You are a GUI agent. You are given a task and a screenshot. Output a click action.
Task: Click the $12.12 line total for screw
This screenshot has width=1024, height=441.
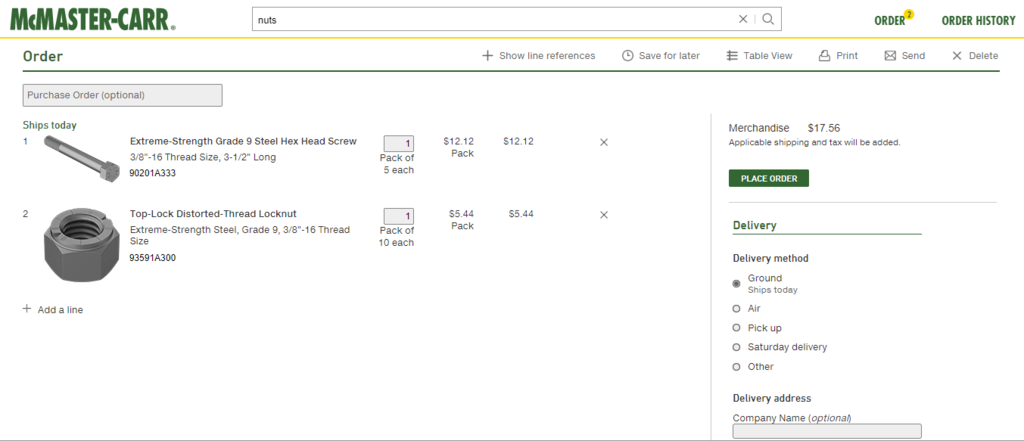(x=519, y=141)
